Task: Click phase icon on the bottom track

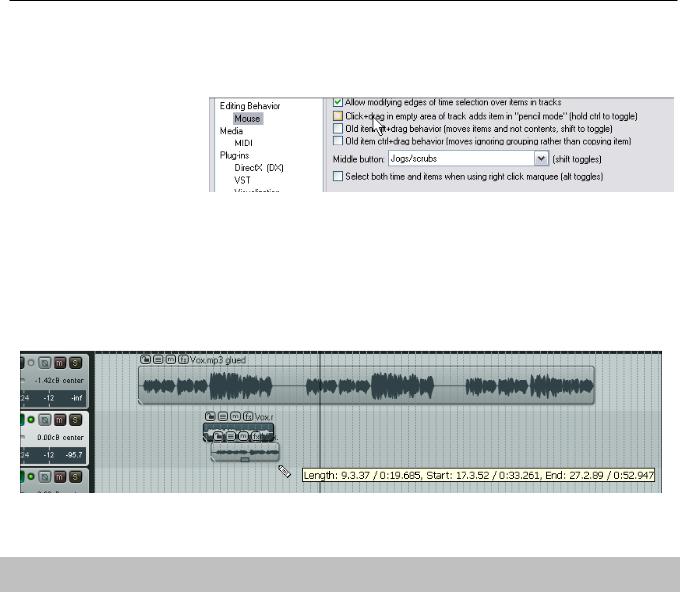Action: click(44, 477)
